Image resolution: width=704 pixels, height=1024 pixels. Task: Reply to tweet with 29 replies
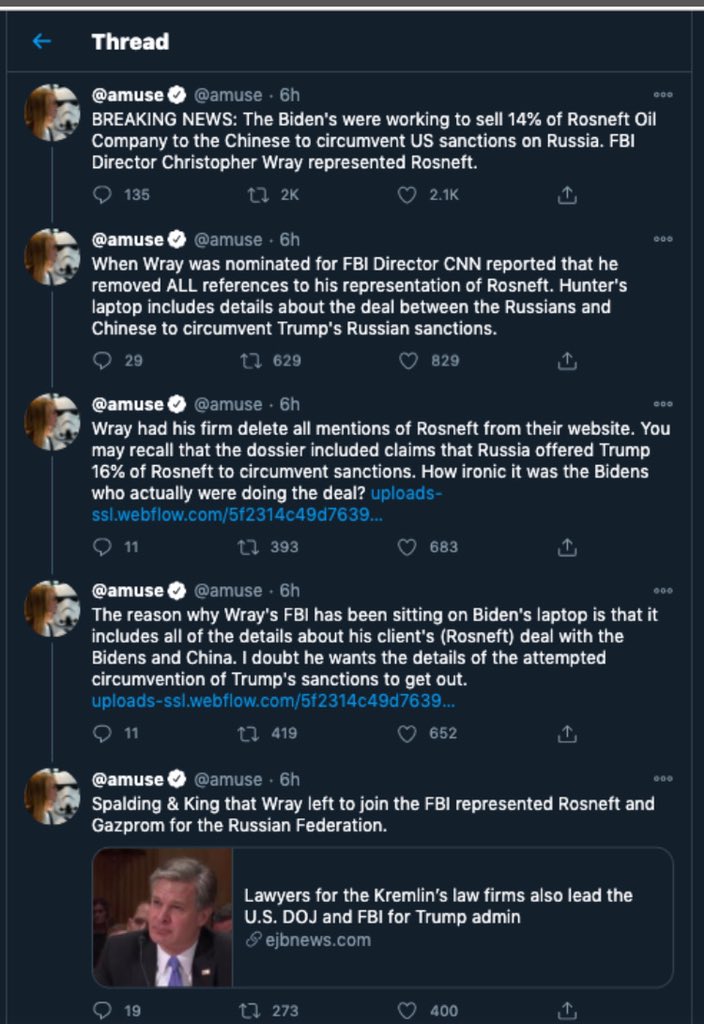coord(103,360)
